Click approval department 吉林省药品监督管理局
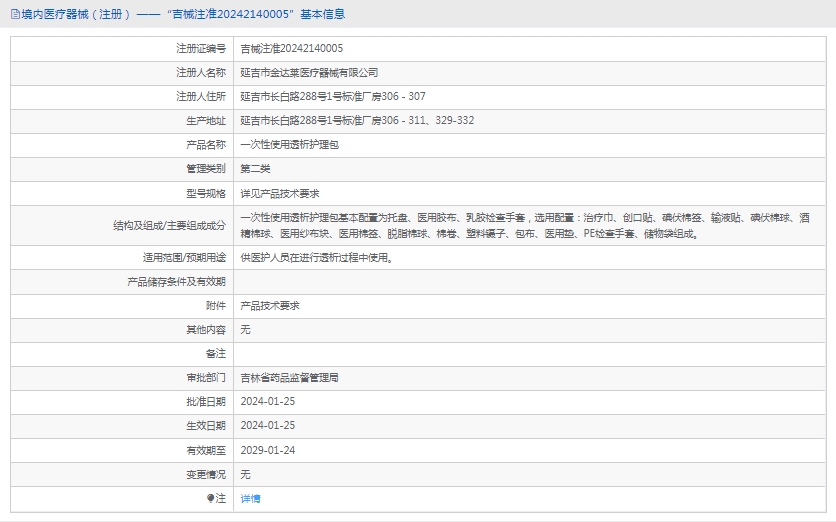Image resolution: width=836 pixels, height=522 pixels. (x=290, y=378)
